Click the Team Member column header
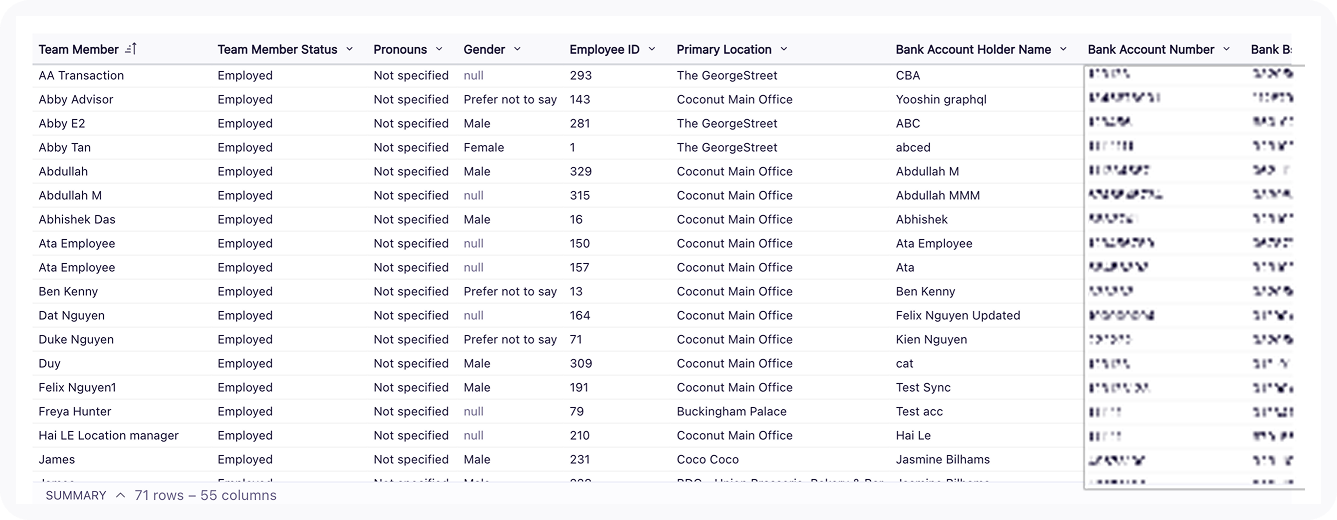This screenshot has width=1337, height=520. 78,49
